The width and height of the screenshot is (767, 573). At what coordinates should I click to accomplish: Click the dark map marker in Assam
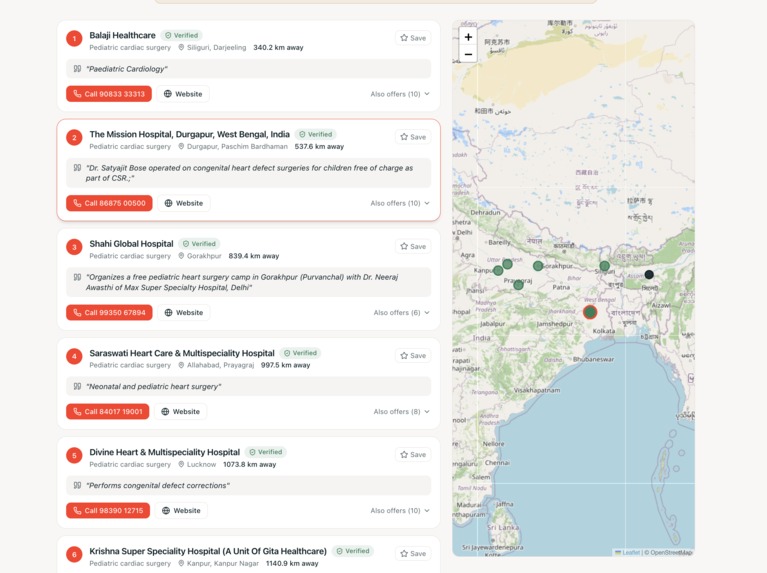(649, 275)
